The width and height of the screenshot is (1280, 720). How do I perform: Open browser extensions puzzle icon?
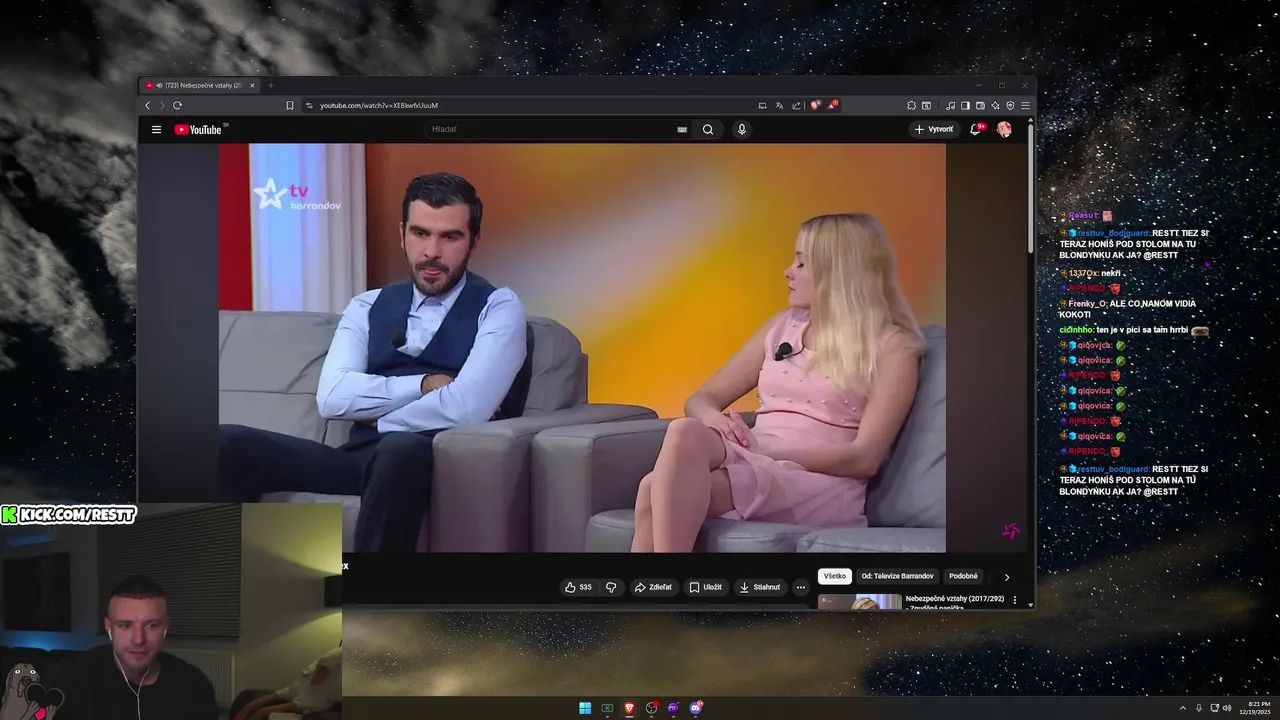pos(911,105)
